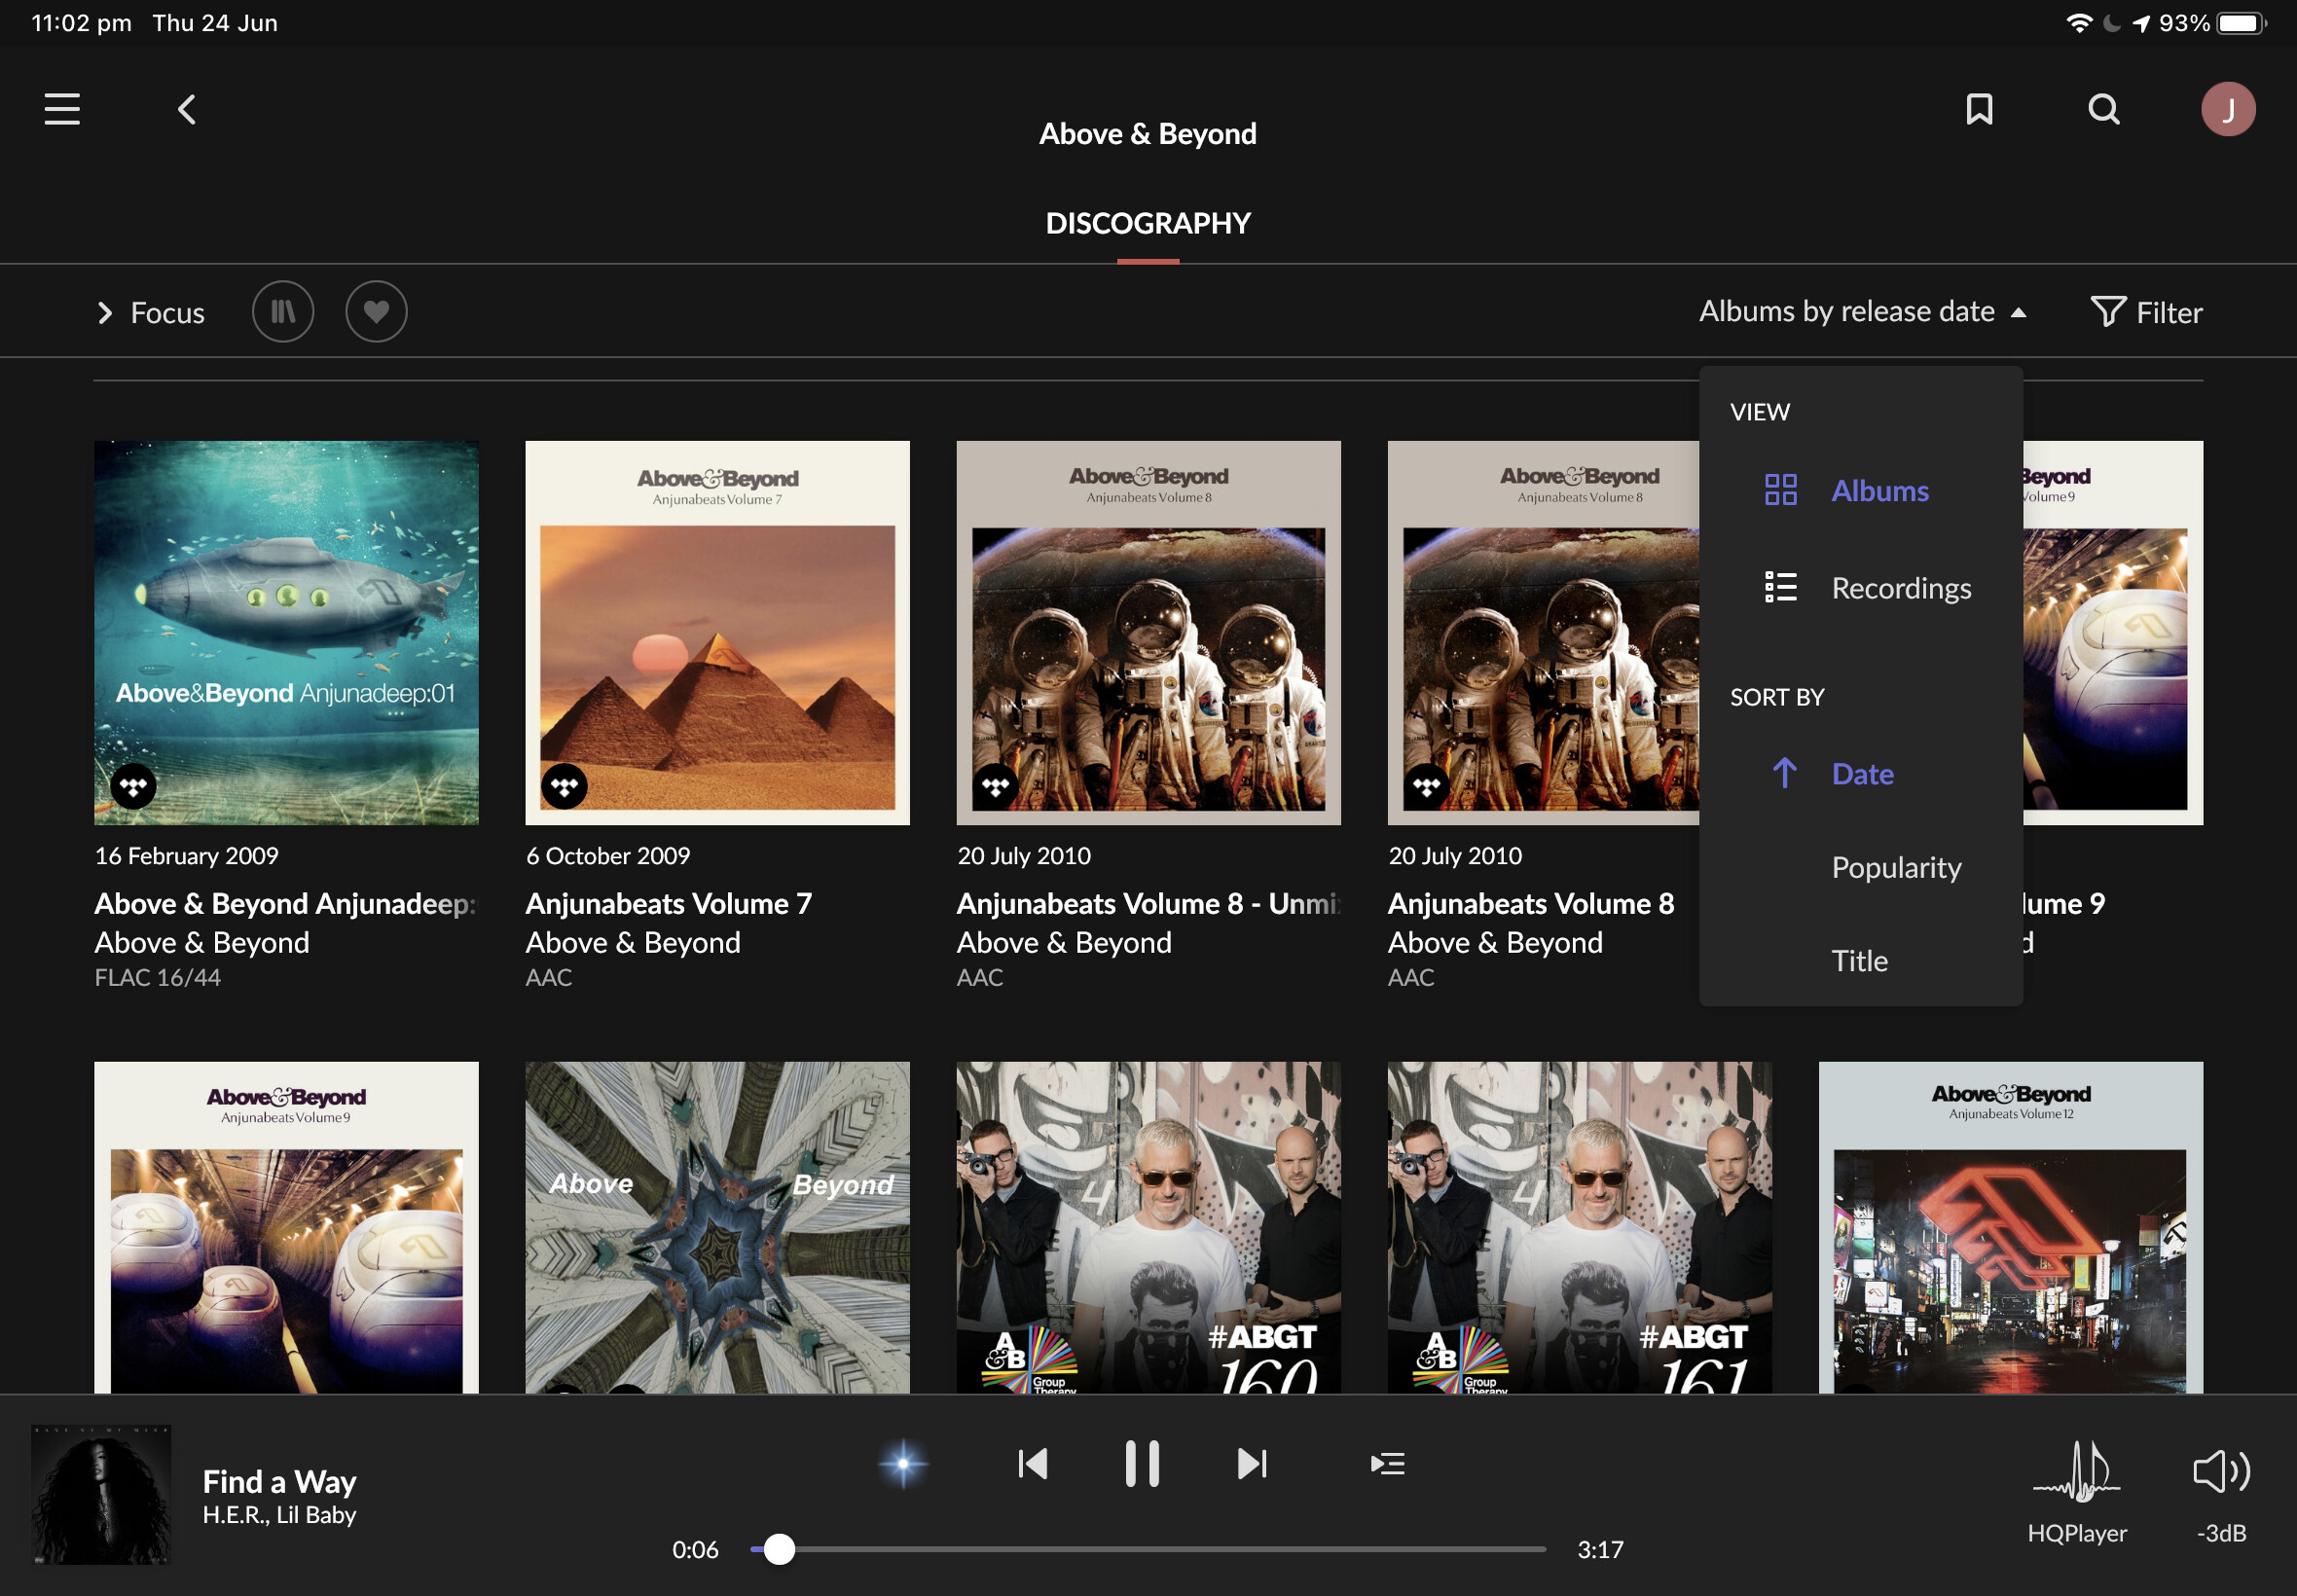The image size is (2297, 1596).
Task: Click TIDAL badge on Anjunadeep:01 cover
Action: [133, 787]
